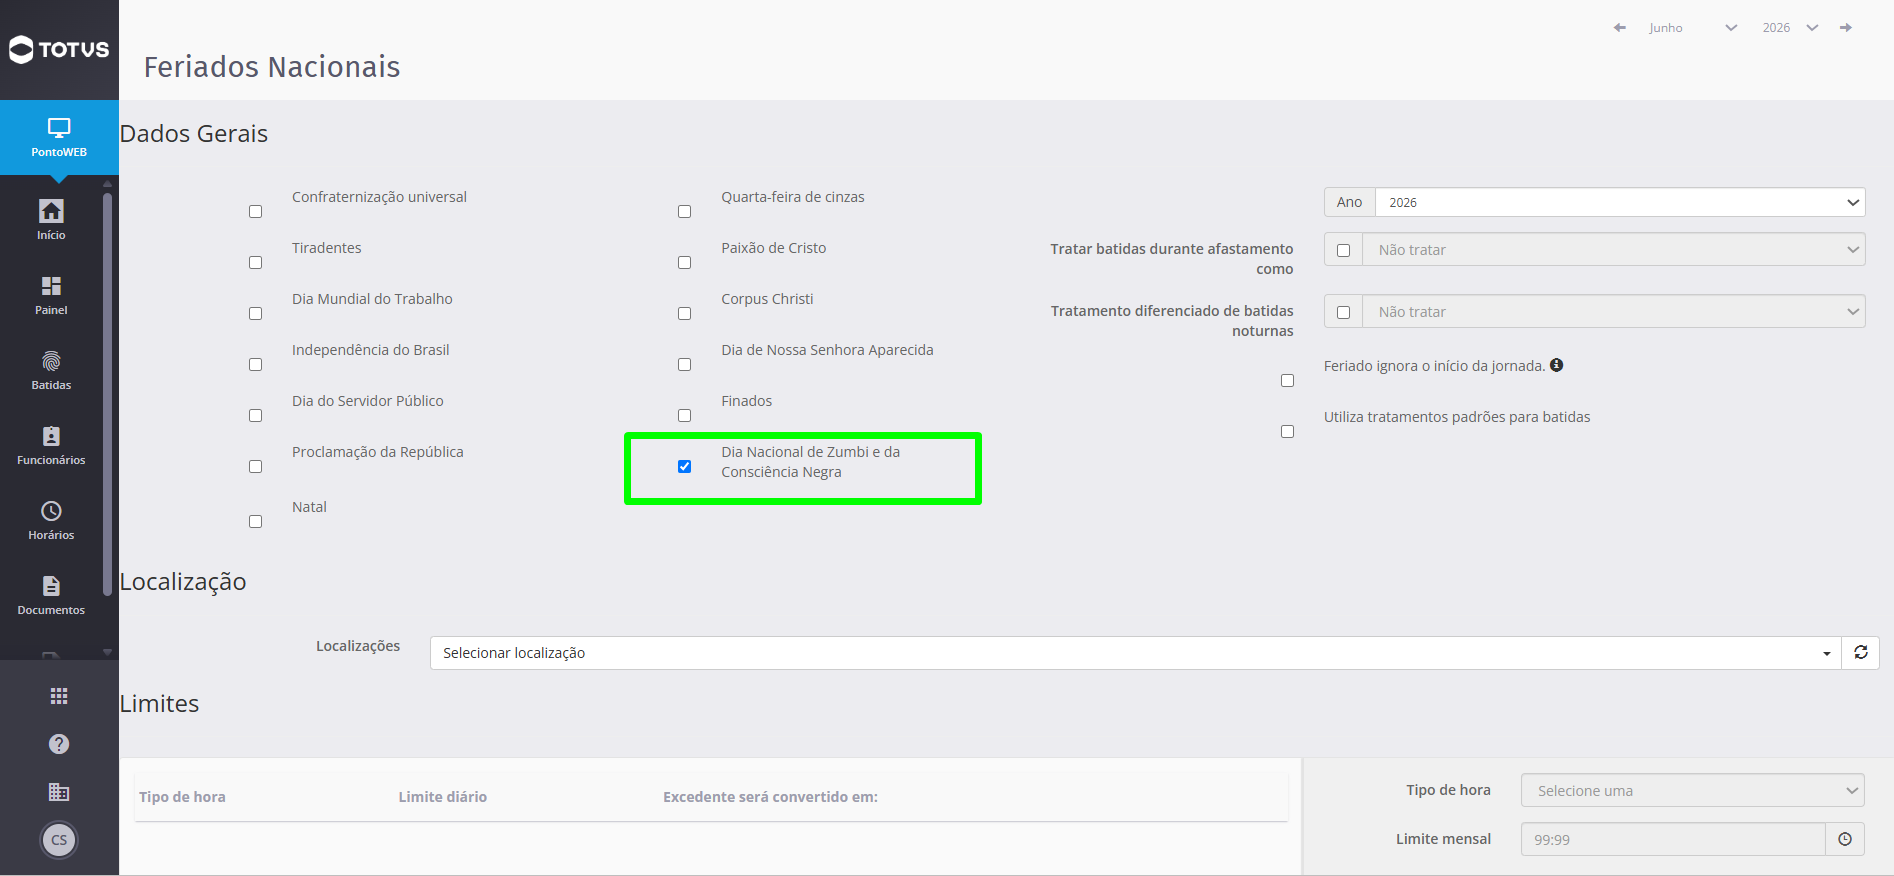Screen dimensions: 1894x876
Task: Open the Limite mensal clock picker
Action: point(1845,840)
